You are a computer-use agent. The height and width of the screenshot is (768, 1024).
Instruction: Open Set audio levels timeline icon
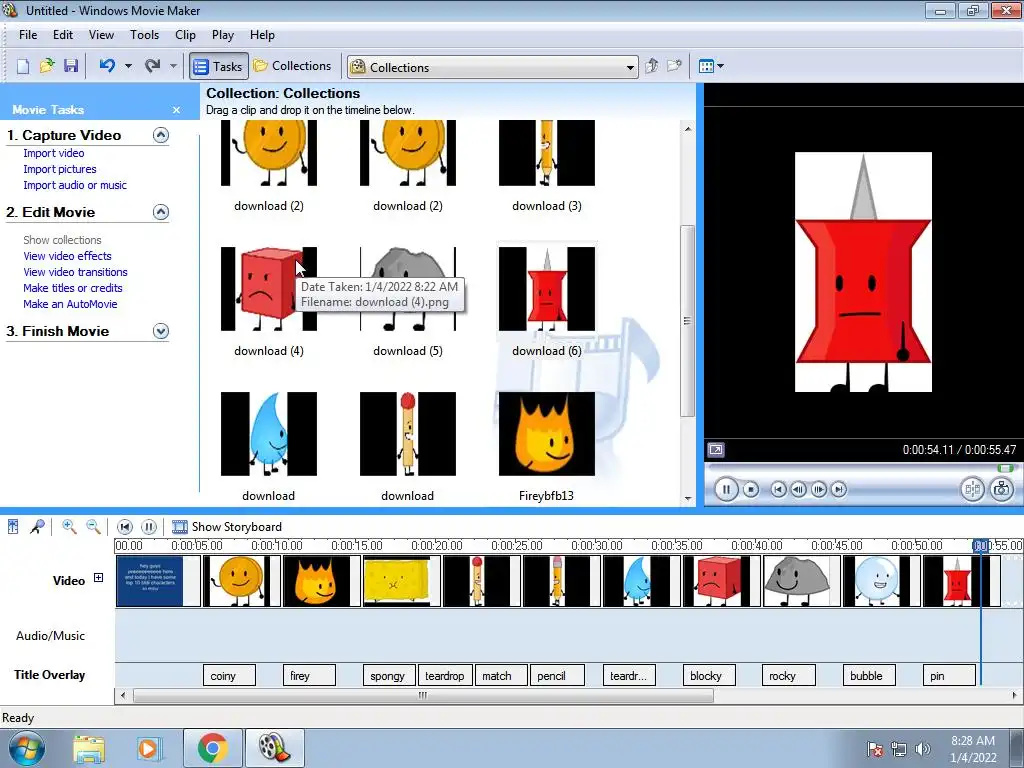click(13, 526)
